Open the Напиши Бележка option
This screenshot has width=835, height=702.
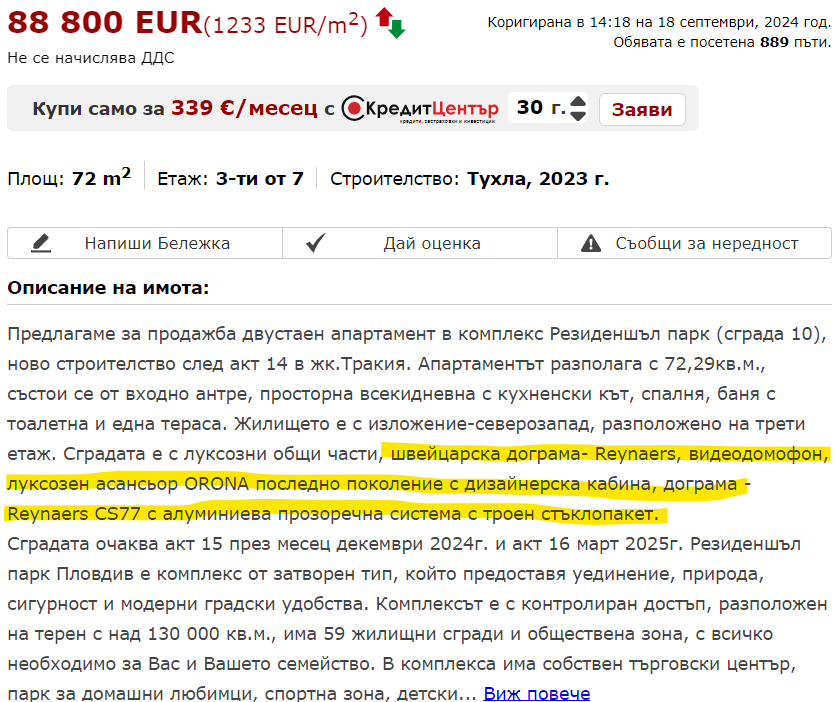click(157, 243)
